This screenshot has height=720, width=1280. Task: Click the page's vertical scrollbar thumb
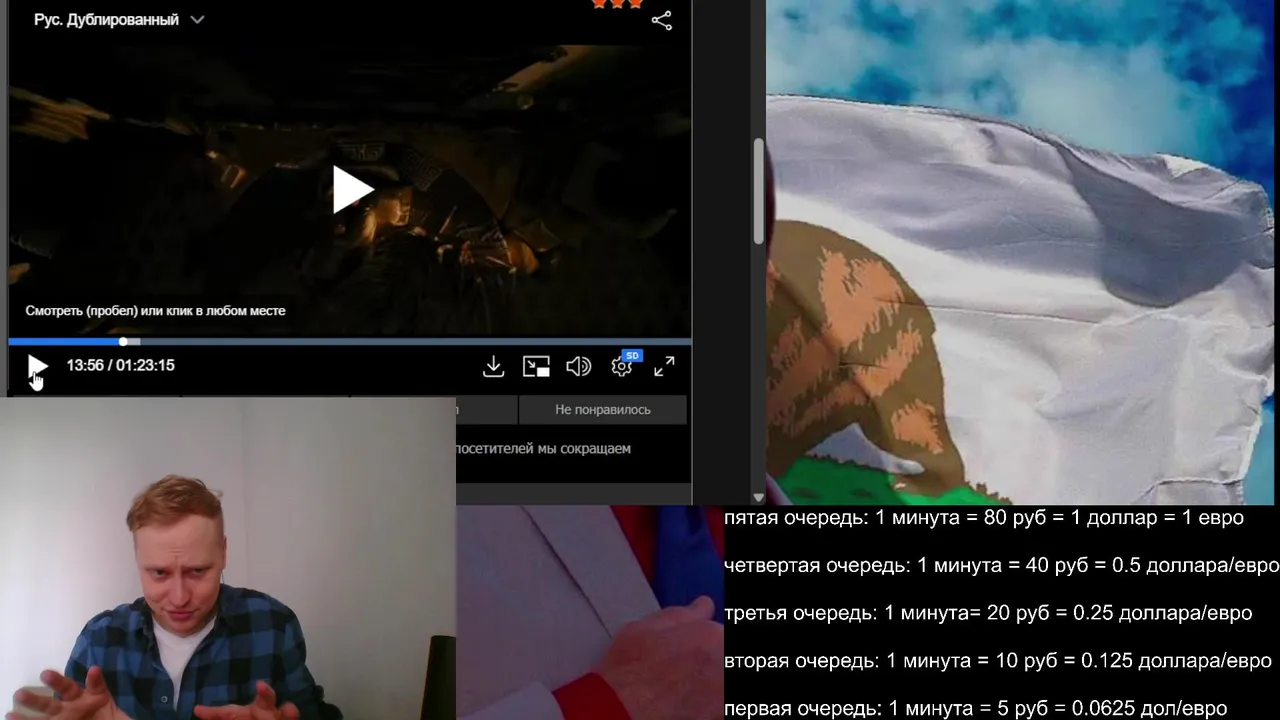pos(759,191)
